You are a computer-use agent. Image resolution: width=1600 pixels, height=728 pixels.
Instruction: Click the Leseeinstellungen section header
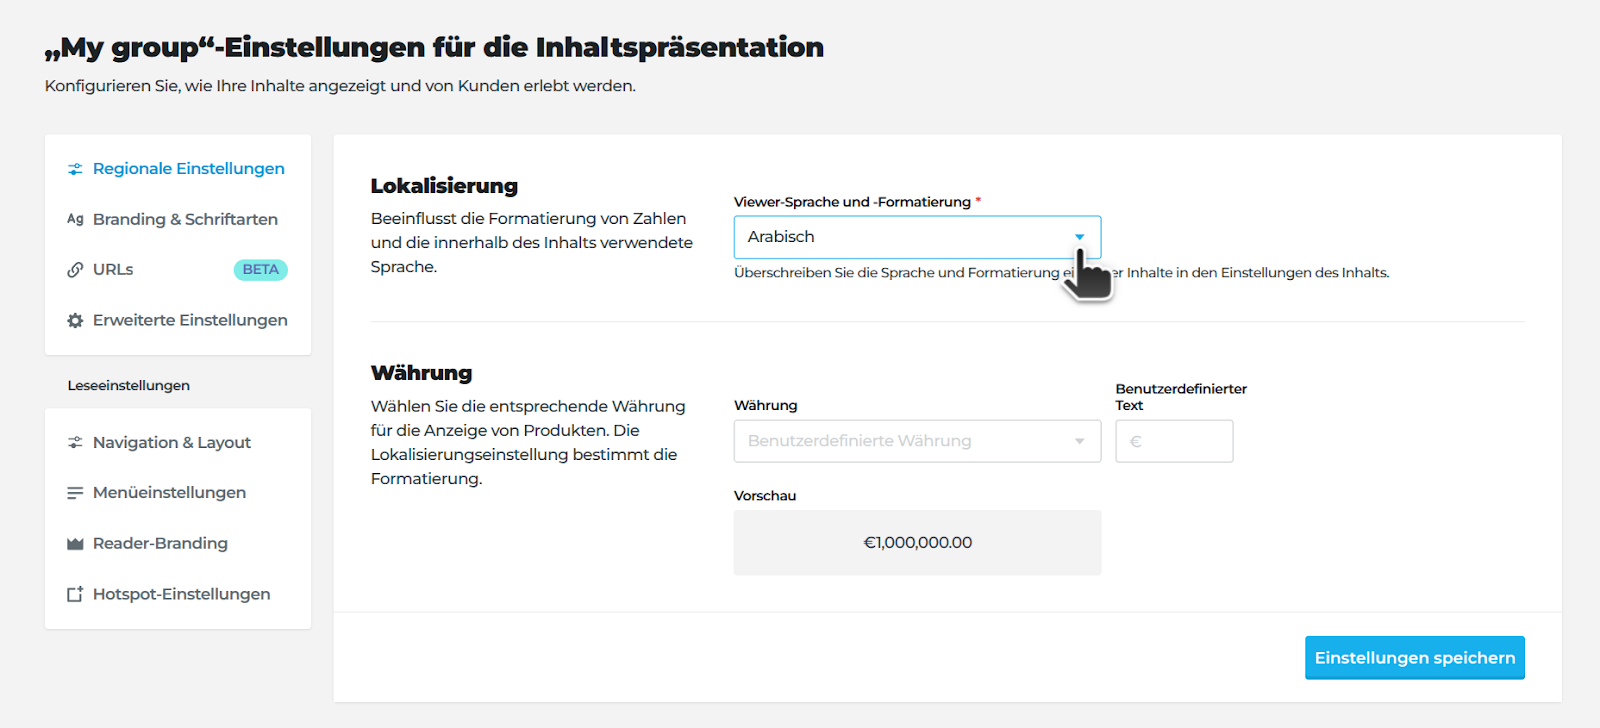(129, 385)
